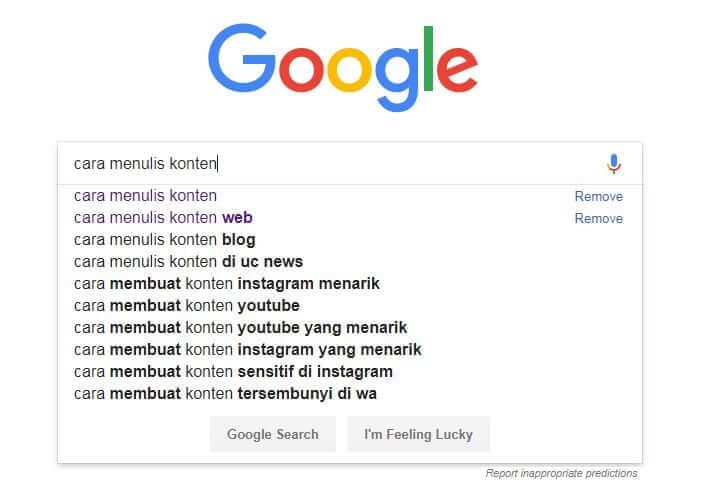Select "cara membuat konten instagram menarik" suggestion

tap(227, 284)
